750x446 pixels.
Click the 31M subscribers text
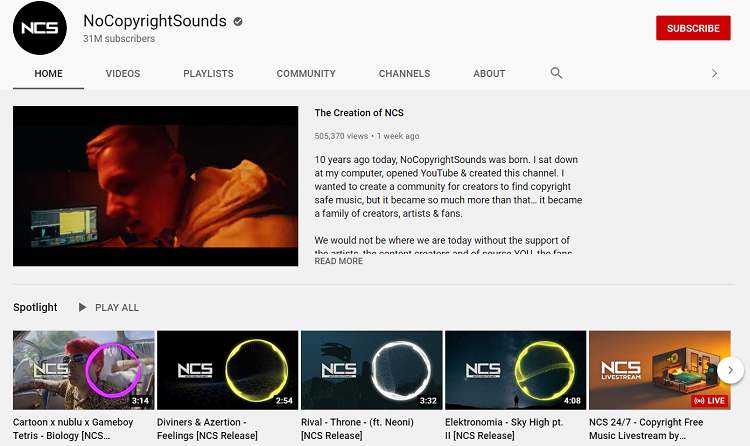119,39
